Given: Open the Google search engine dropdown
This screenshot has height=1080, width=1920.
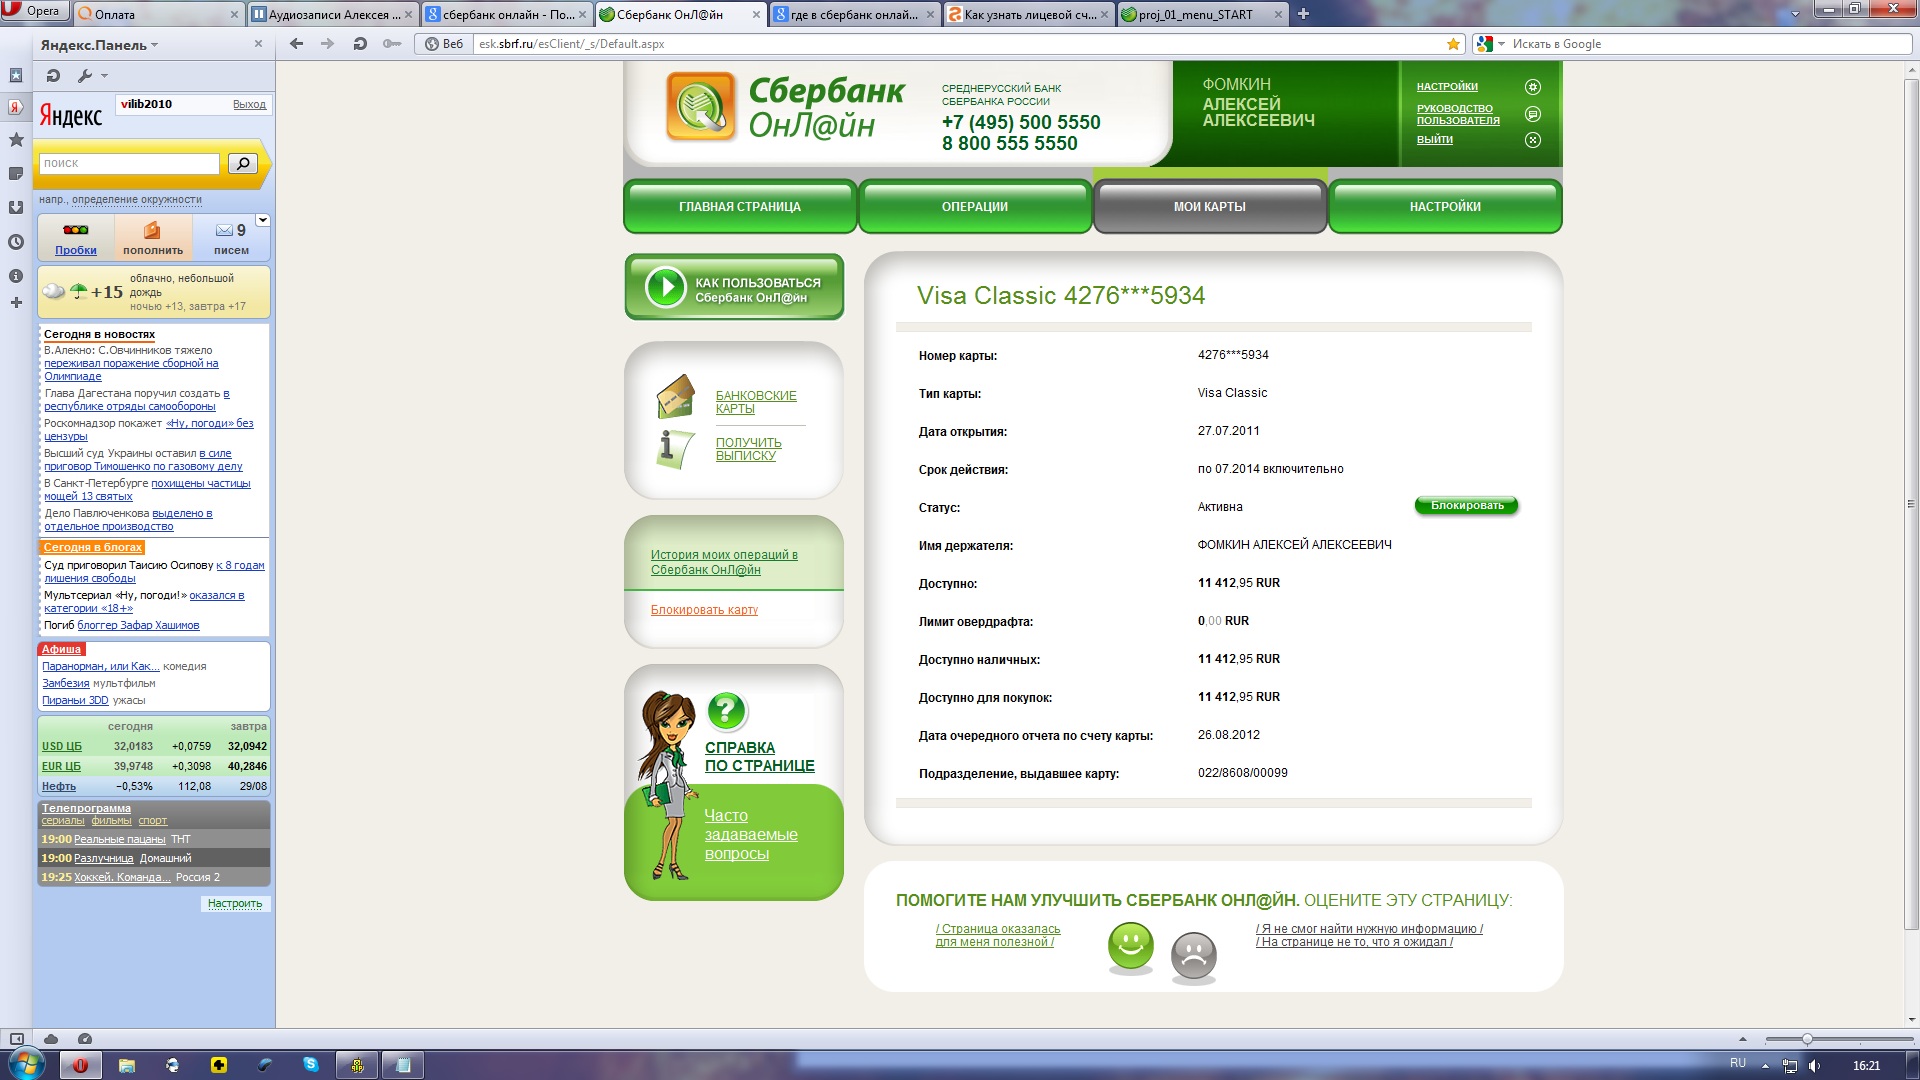Looking at the screenshot, I should 1490,44.
